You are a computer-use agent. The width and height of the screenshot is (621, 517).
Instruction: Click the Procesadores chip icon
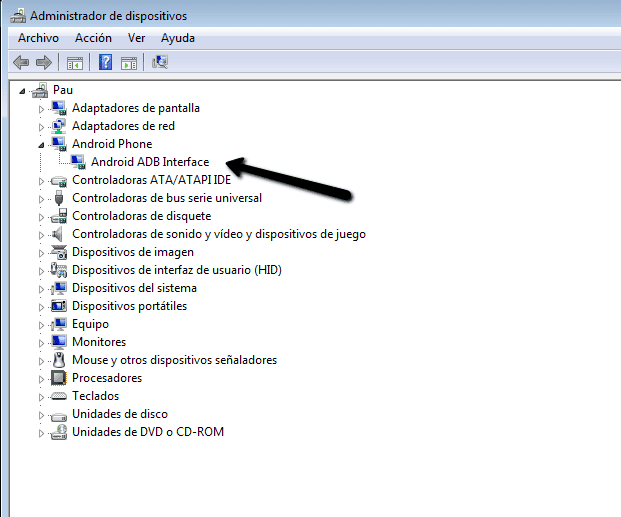click(x=59, y=378)
